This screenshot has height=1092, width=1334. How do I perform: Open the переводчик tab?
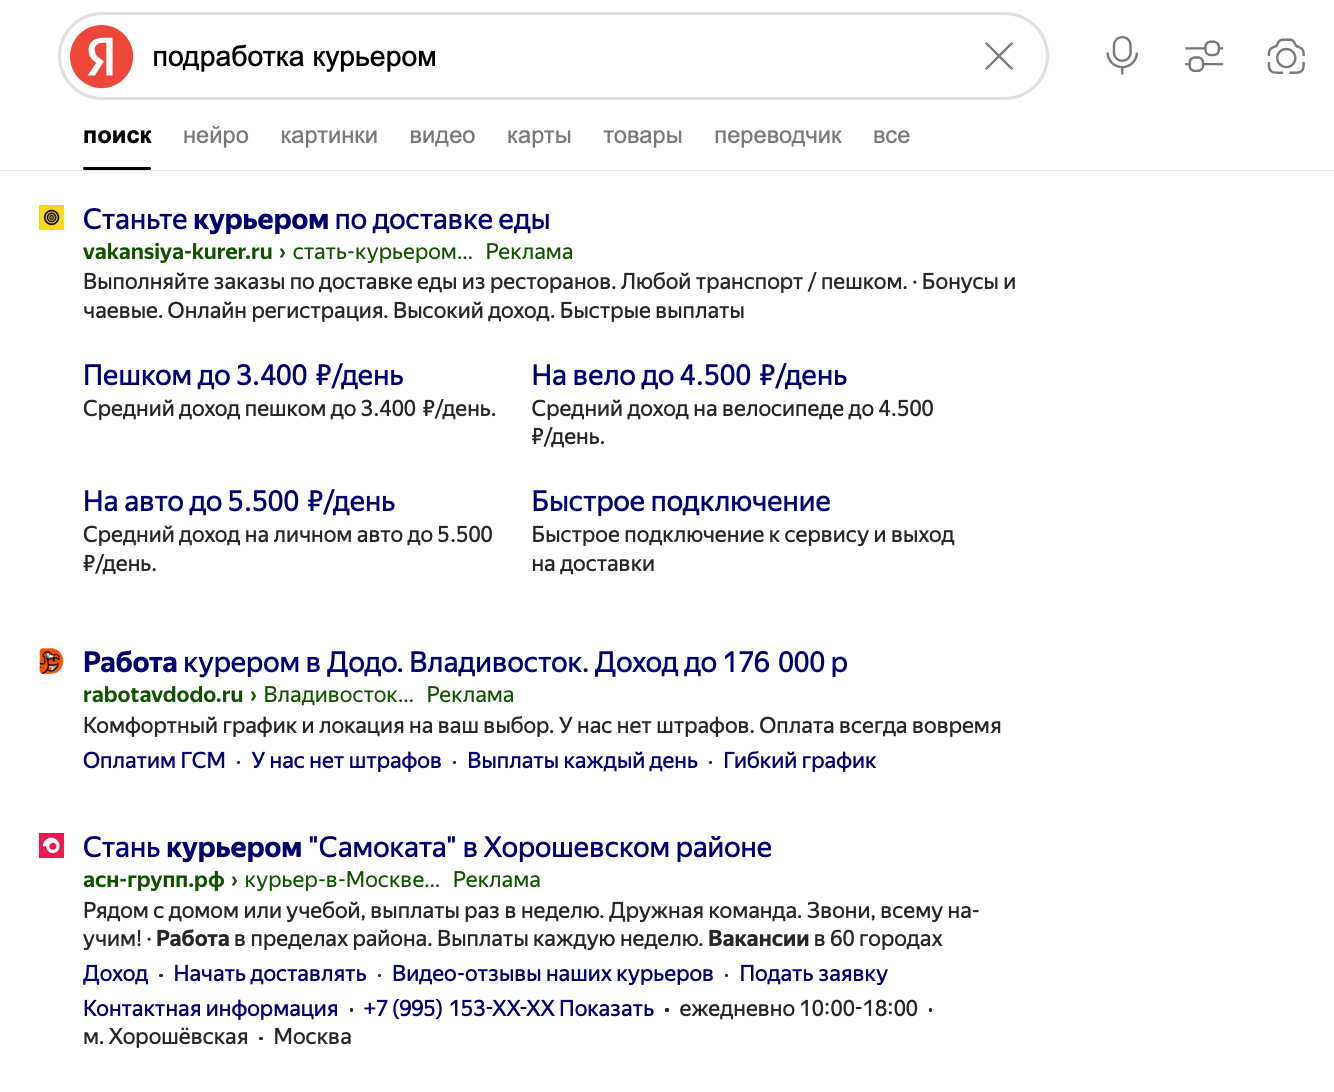point(778,136)
